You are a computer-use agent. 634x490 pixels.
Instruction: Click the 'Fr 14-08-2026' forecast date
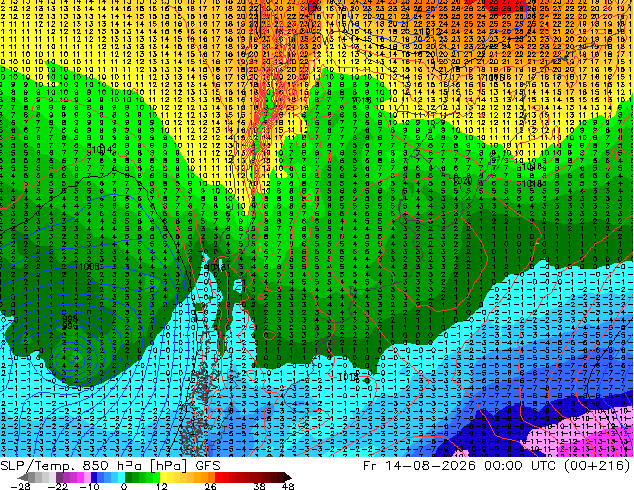419,466
